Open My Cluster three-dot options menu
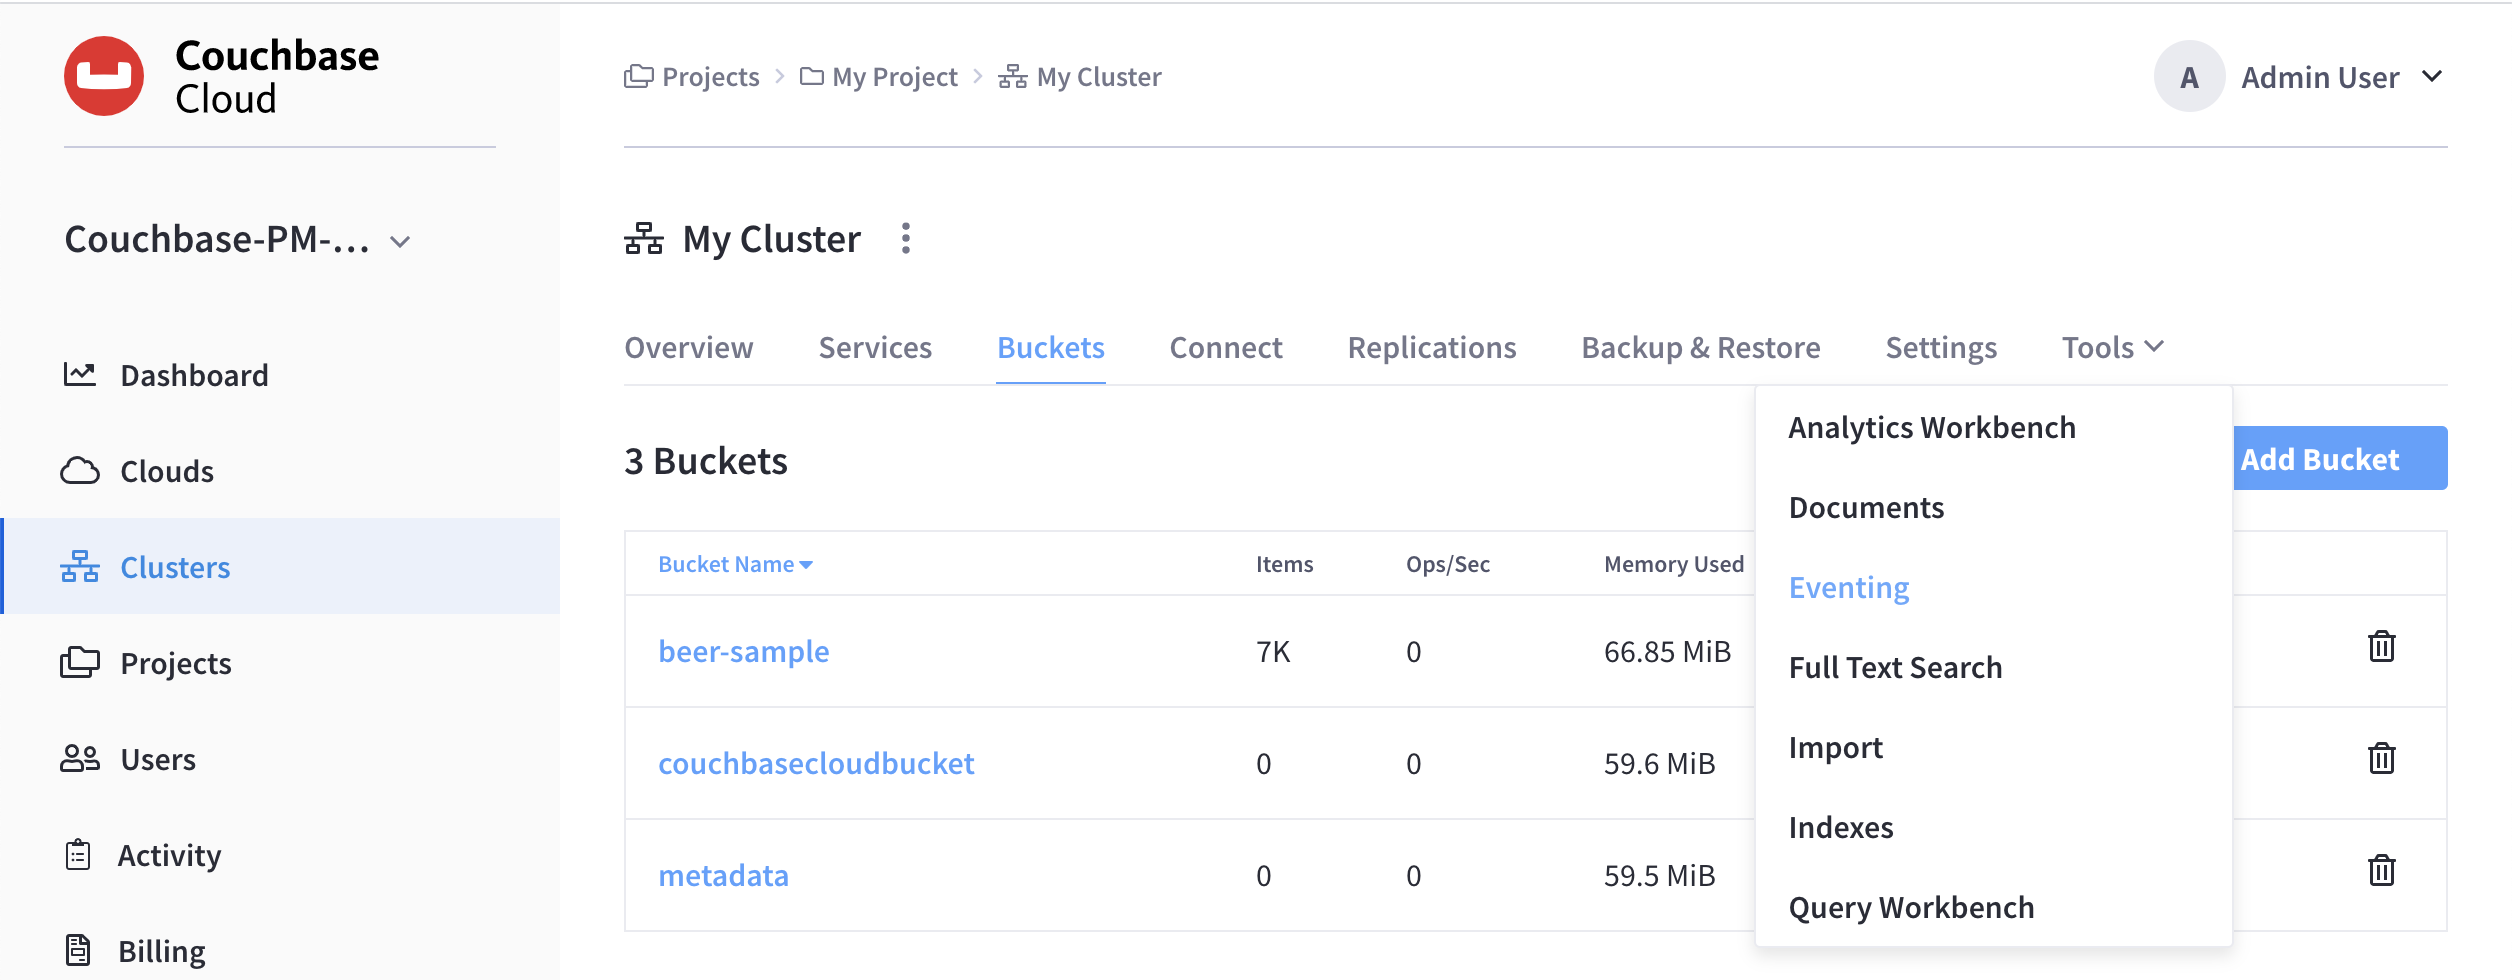 tap(905, 239)
